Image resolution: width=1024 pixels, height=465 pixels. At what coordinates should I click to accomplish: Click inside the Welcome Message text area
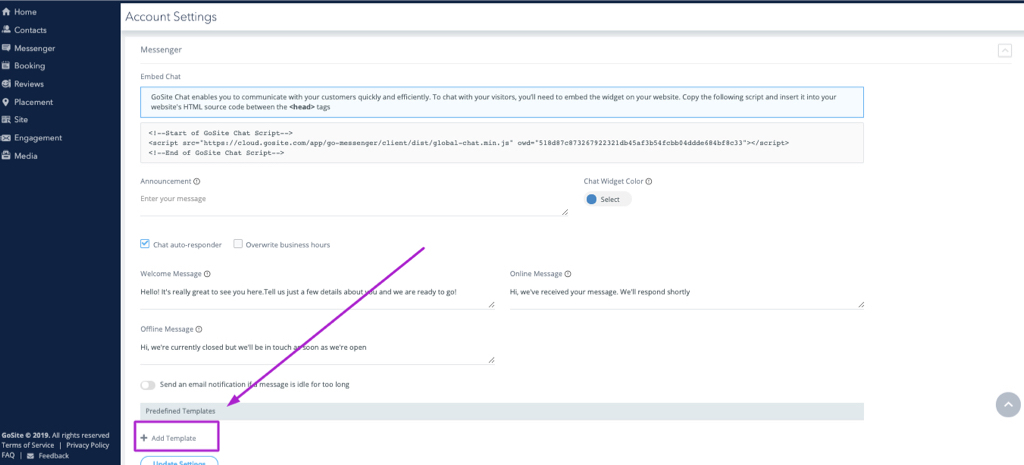tap(317, 296)
